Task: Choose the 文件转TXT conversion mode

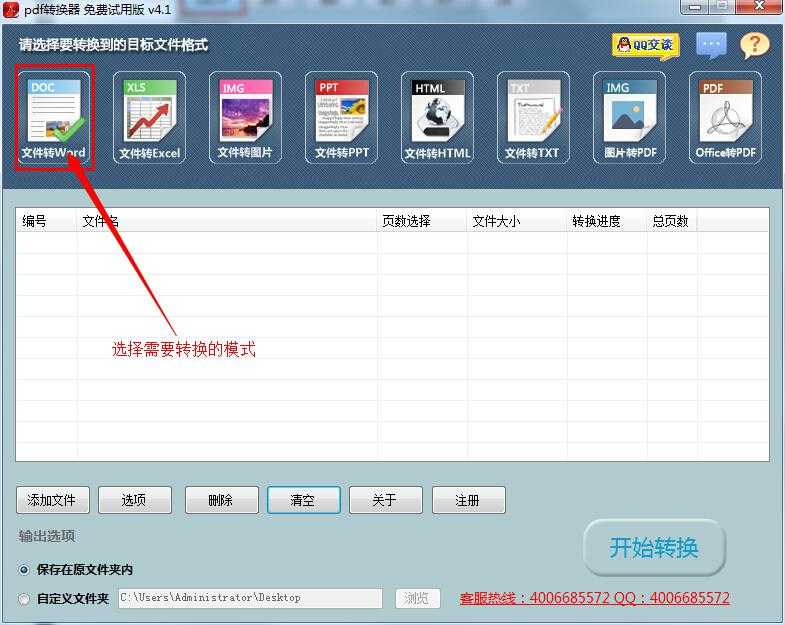Action: pyautogui.click(x=533, y=117)
